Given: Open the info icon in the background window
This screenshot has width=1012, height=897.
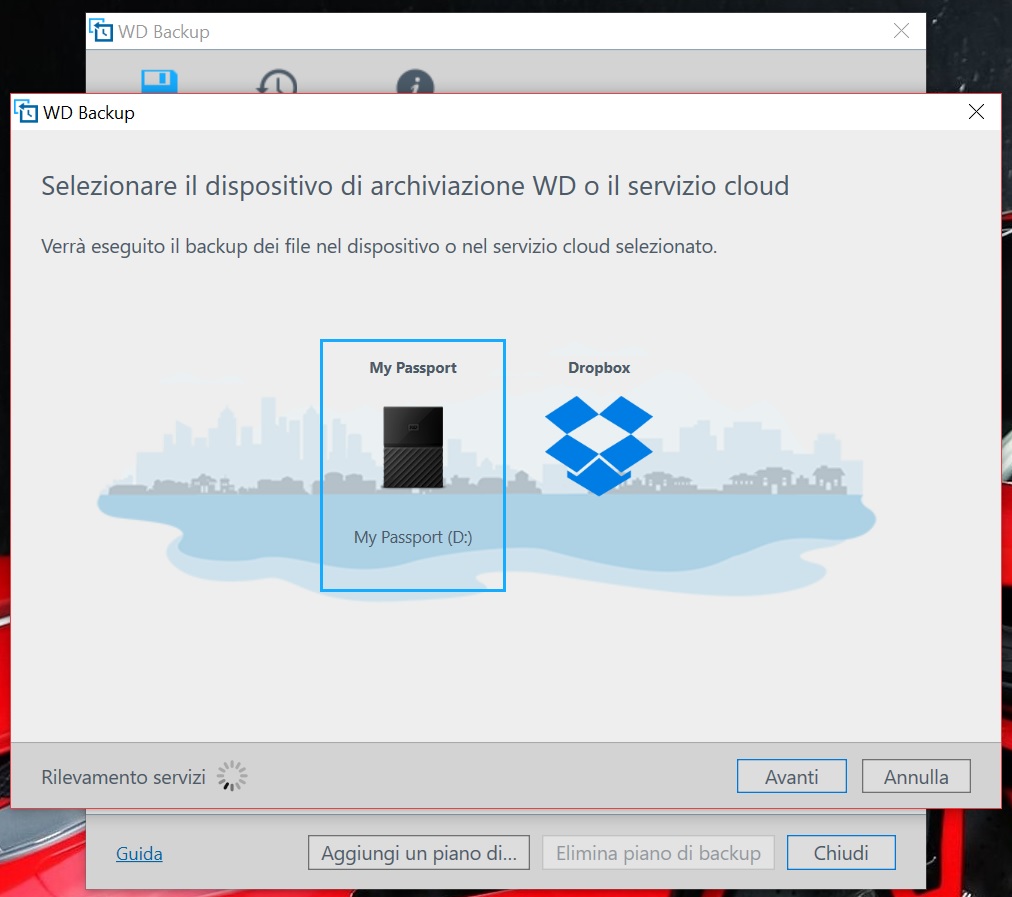Looking at the screenshot, I should click(415, 81).
